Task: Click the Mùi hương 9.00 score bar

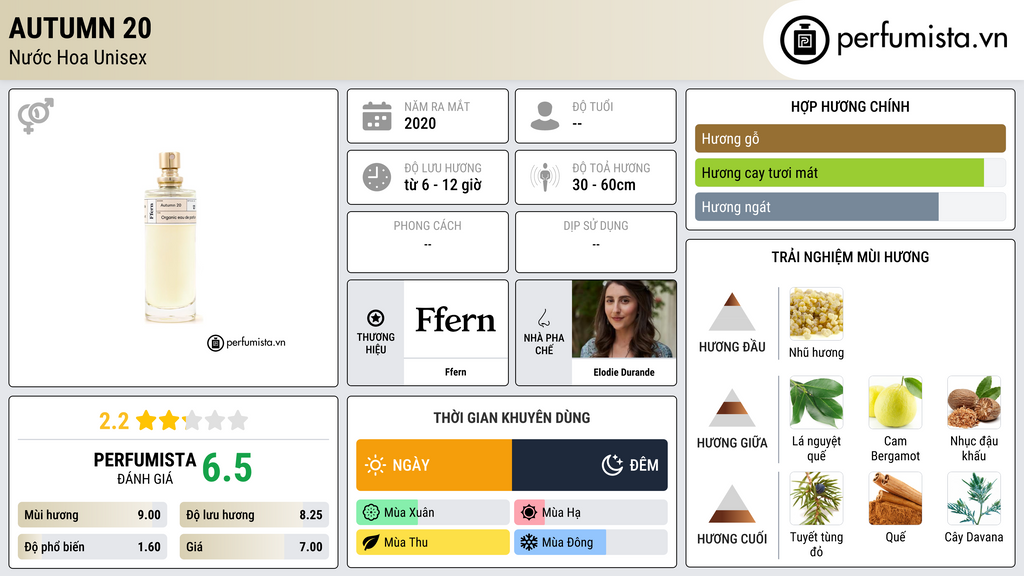Action: coord(93,515)
